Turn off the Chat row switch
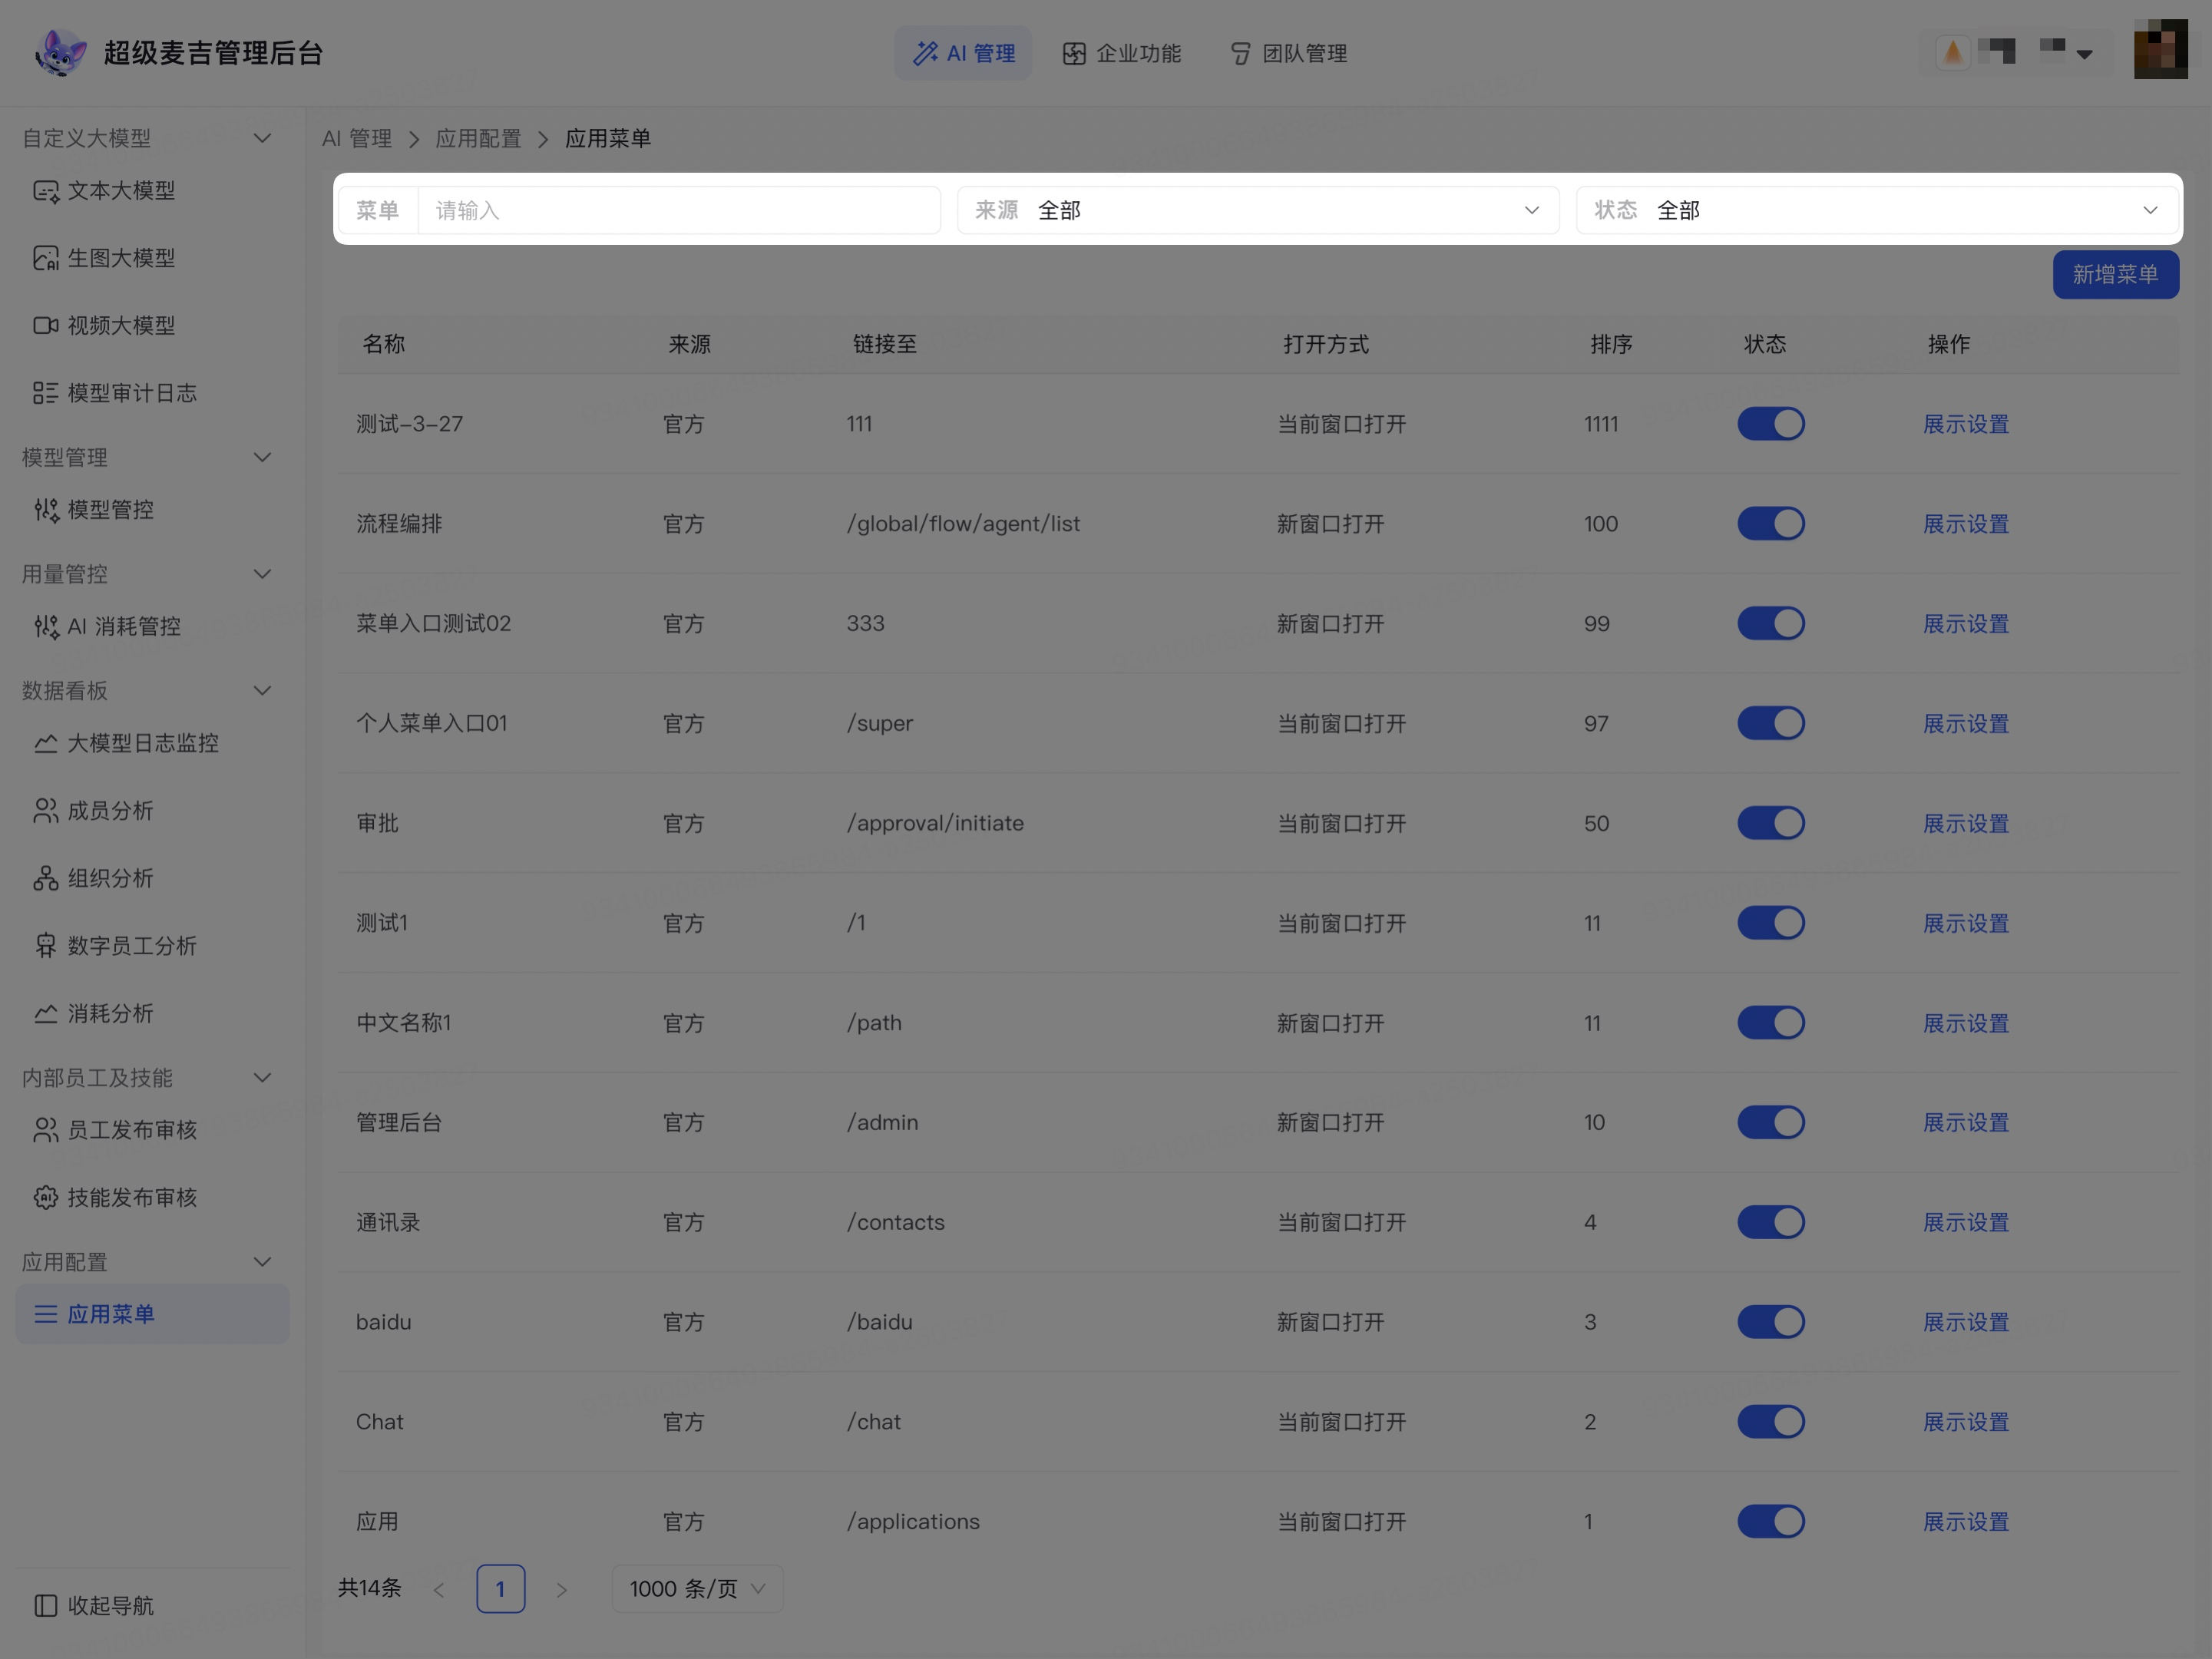The width and height of the screenshot is (2212, 1659). [x=1770, y=1422]
